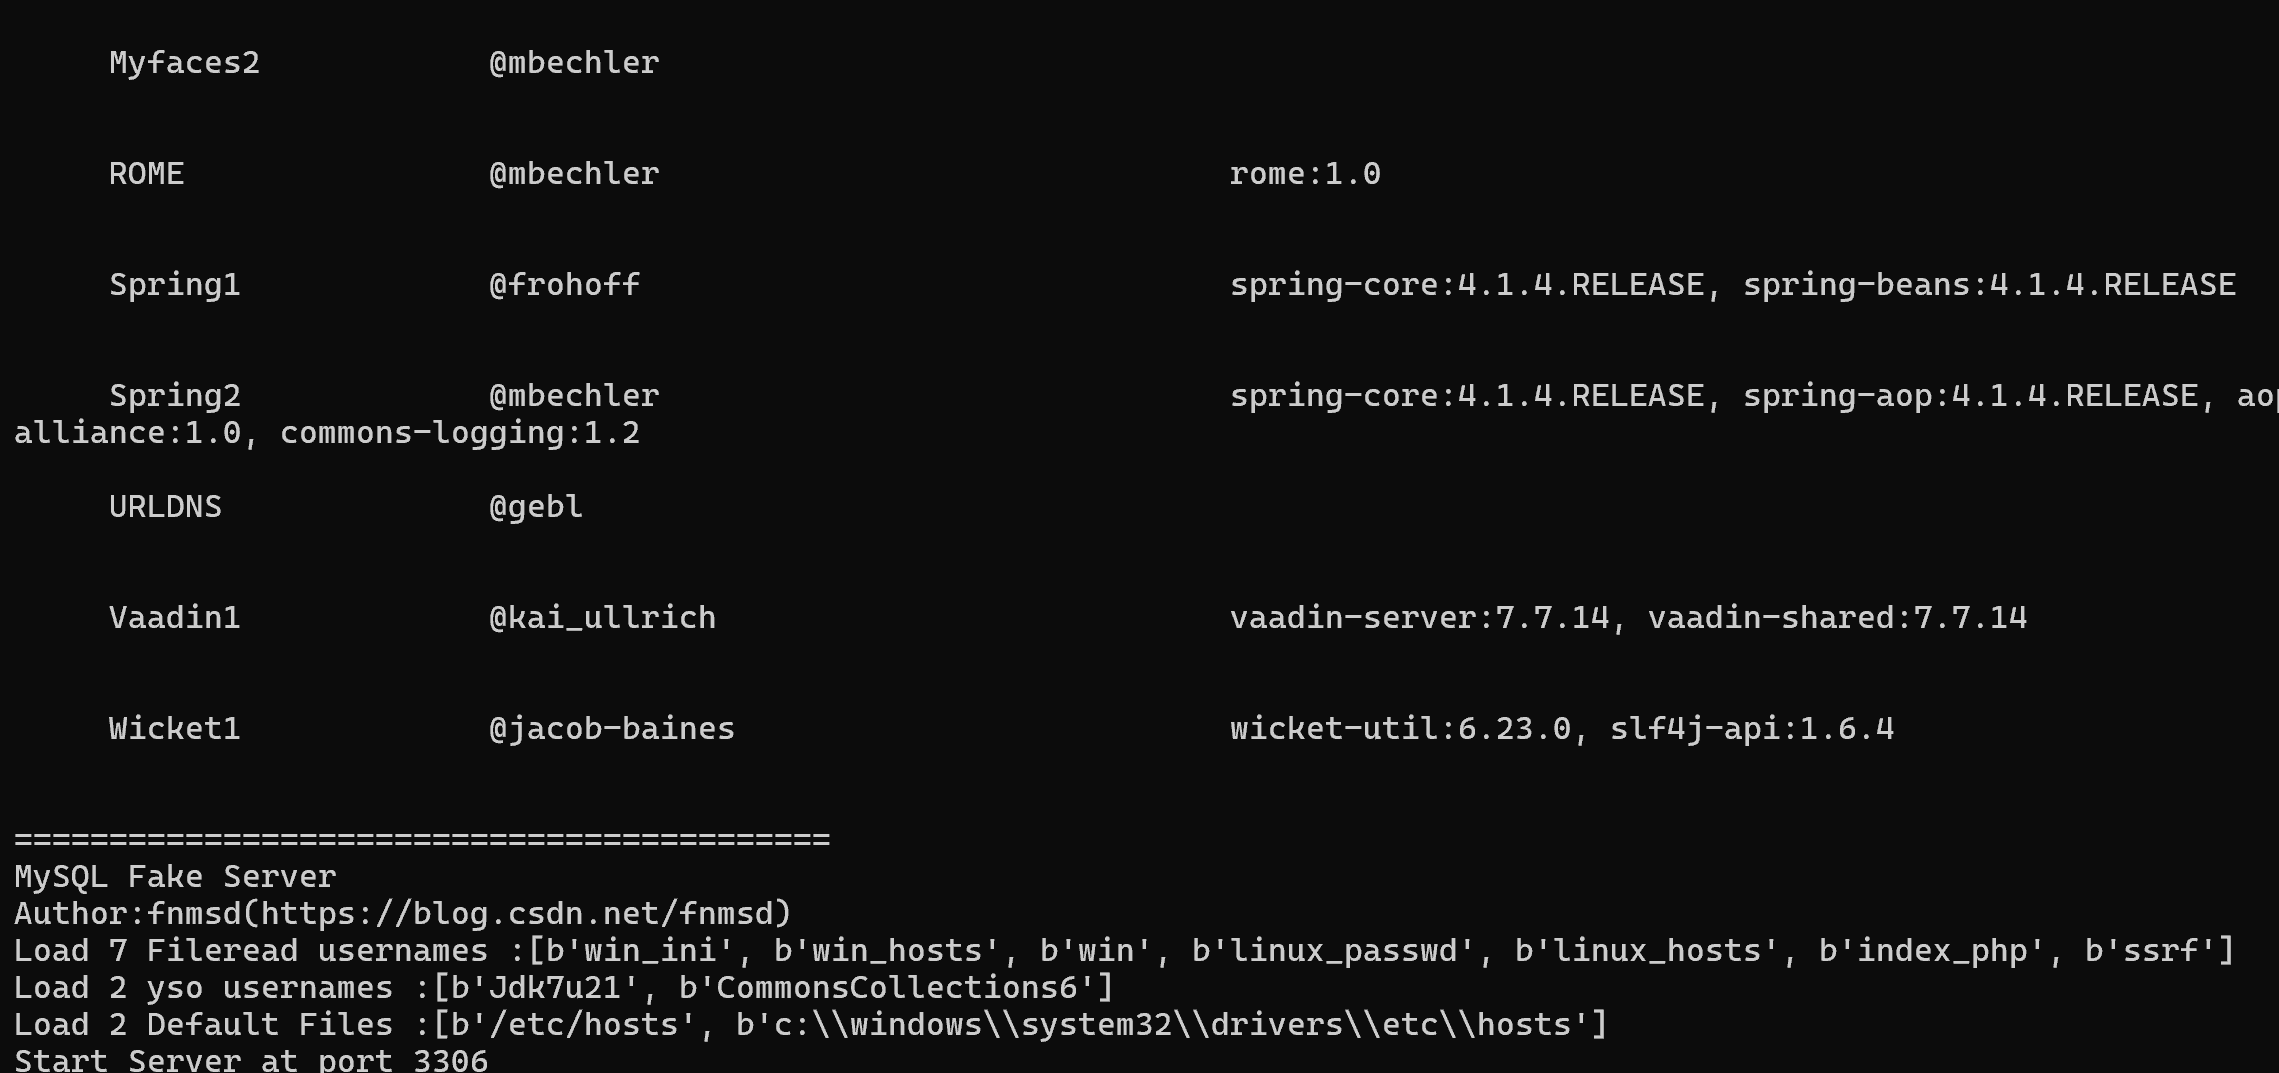Click the @frohoff author handle
This screenshot has height=1073, width=2279.
[x=564, y=285]
